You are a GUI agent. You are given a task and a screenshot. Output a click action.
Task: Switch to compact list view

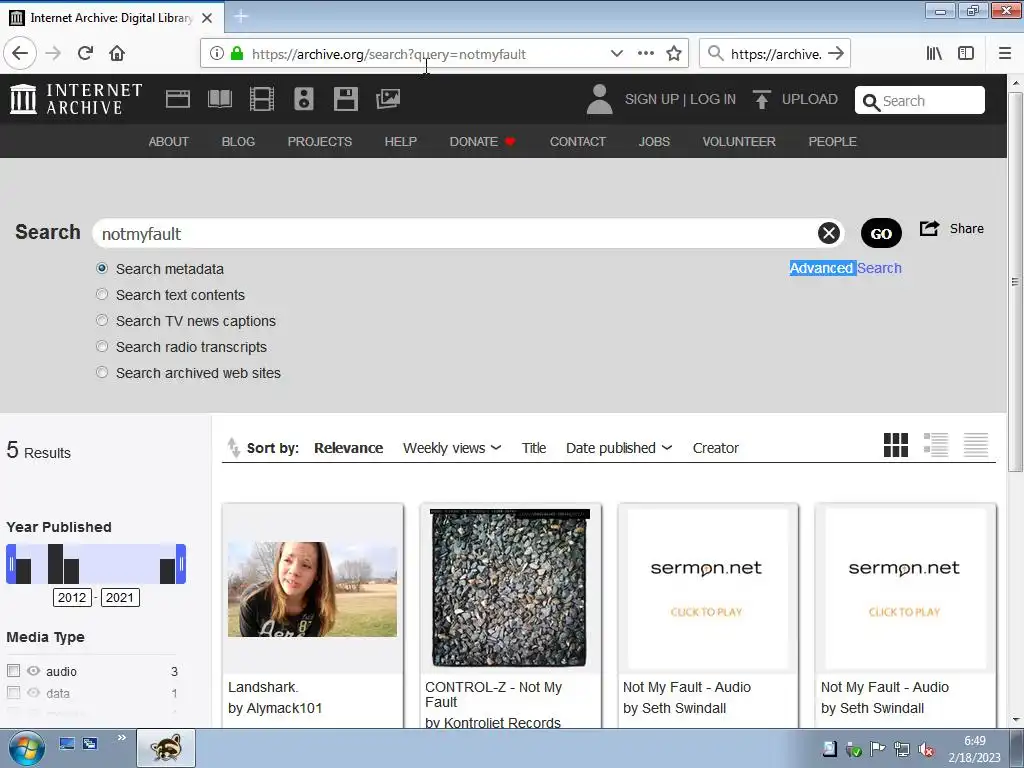pos(976,445)
